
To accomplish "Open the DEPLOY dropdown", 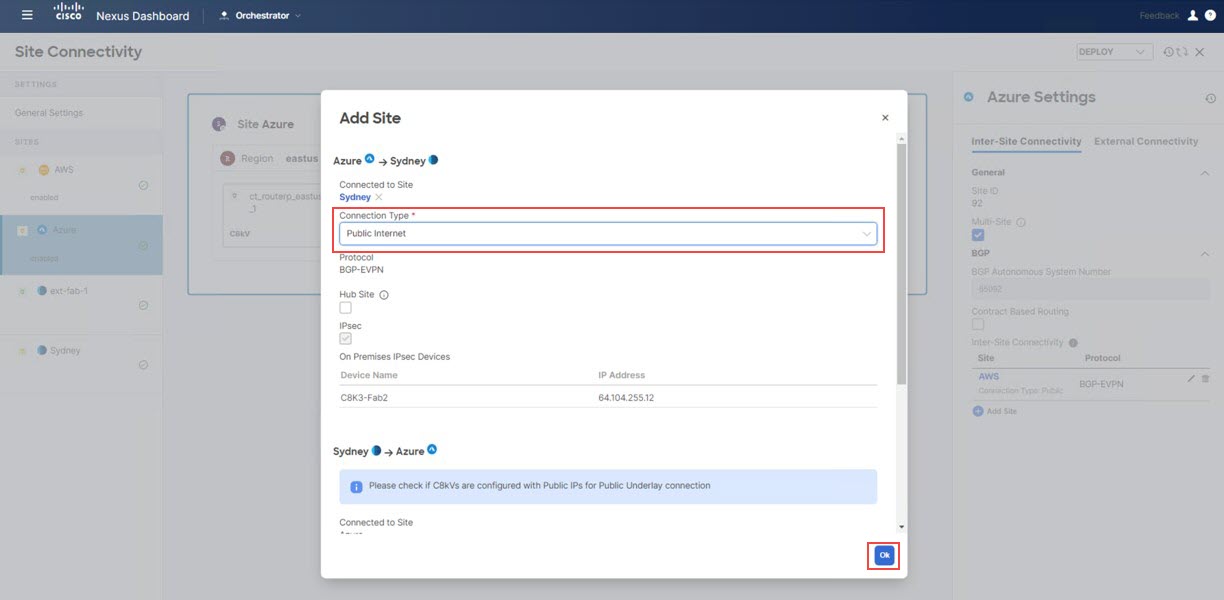I will (1115, 51).
